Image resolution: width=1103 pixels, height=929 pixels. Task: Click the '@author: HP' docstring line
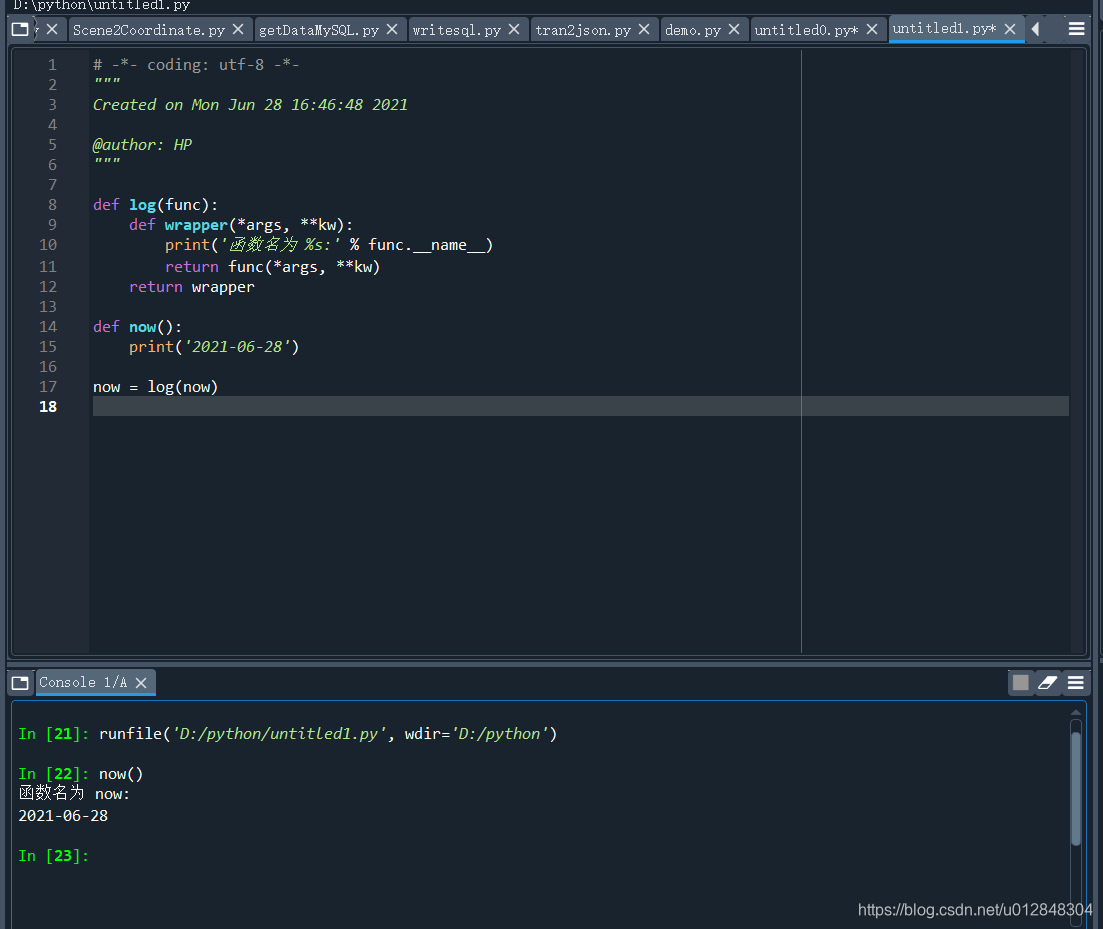(142, 145)
